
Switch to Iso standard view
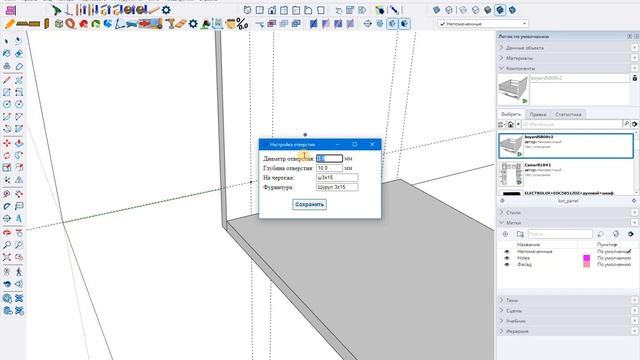click(x=247, y=10)
